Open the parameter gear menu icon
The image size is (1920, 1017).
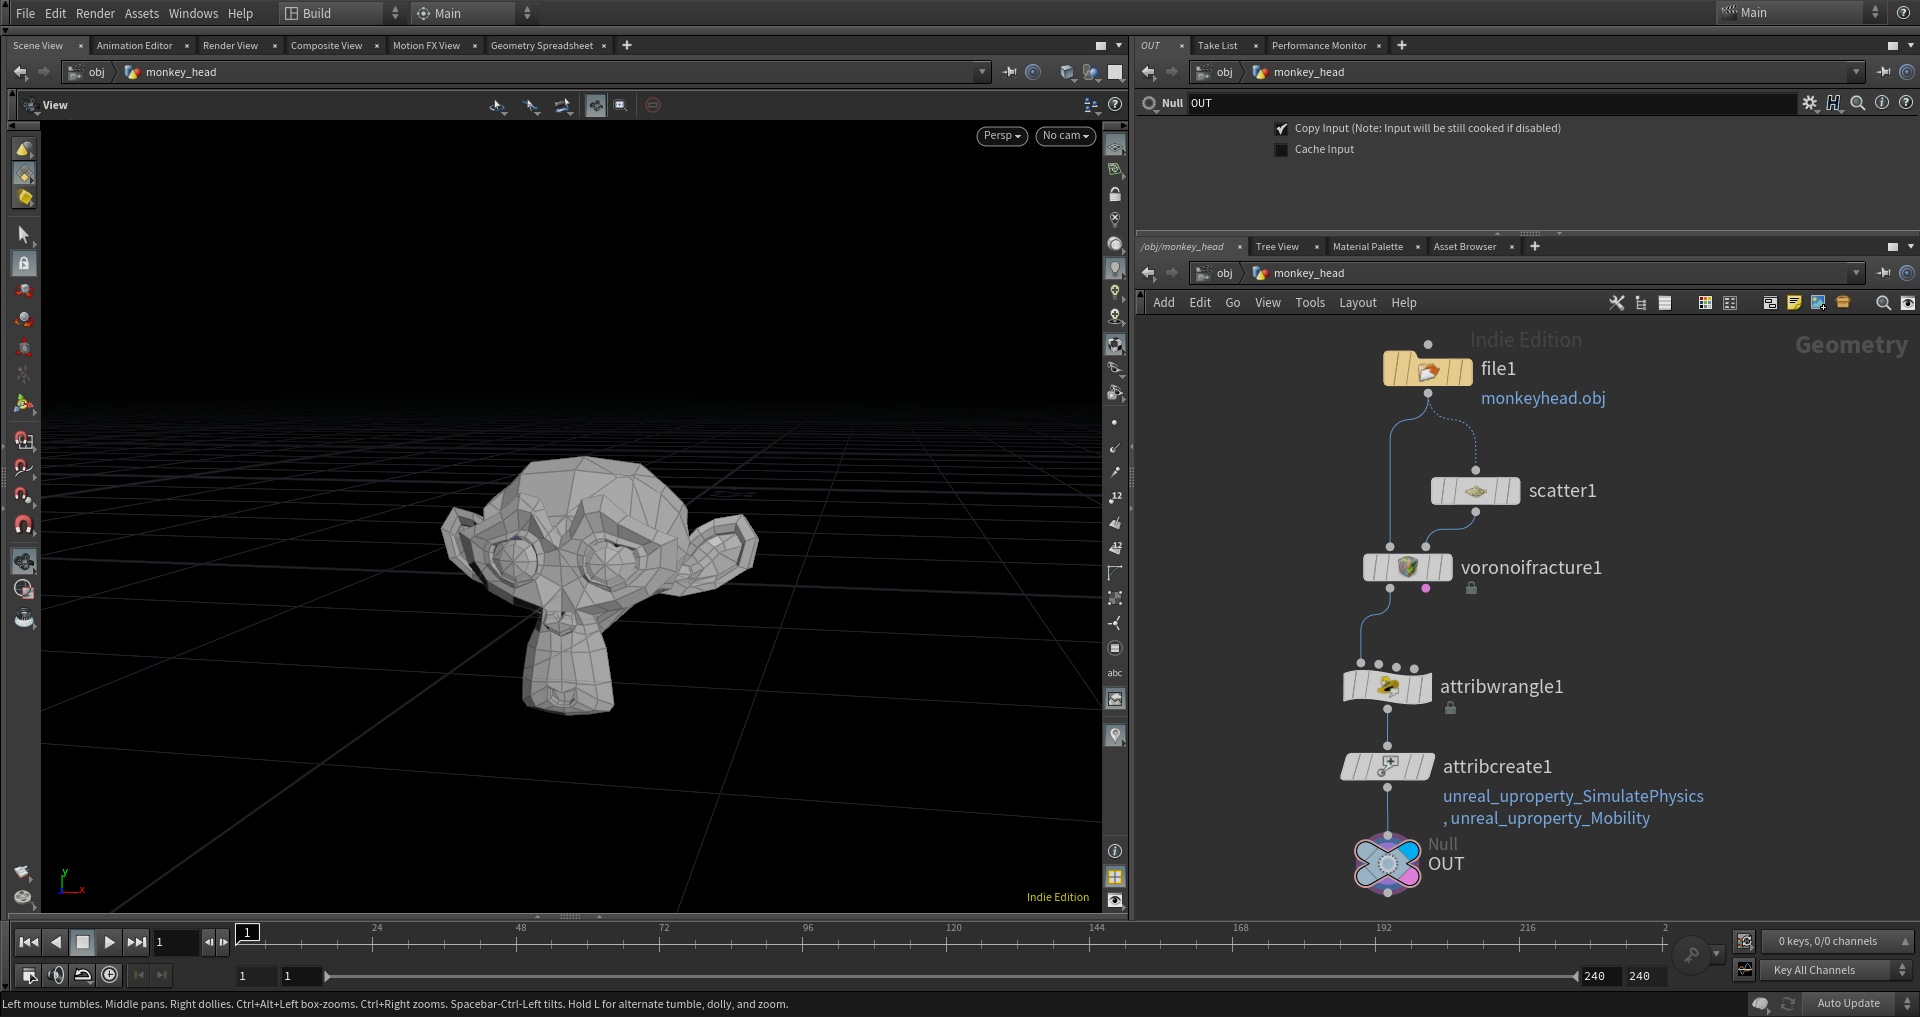[1810, 103]
